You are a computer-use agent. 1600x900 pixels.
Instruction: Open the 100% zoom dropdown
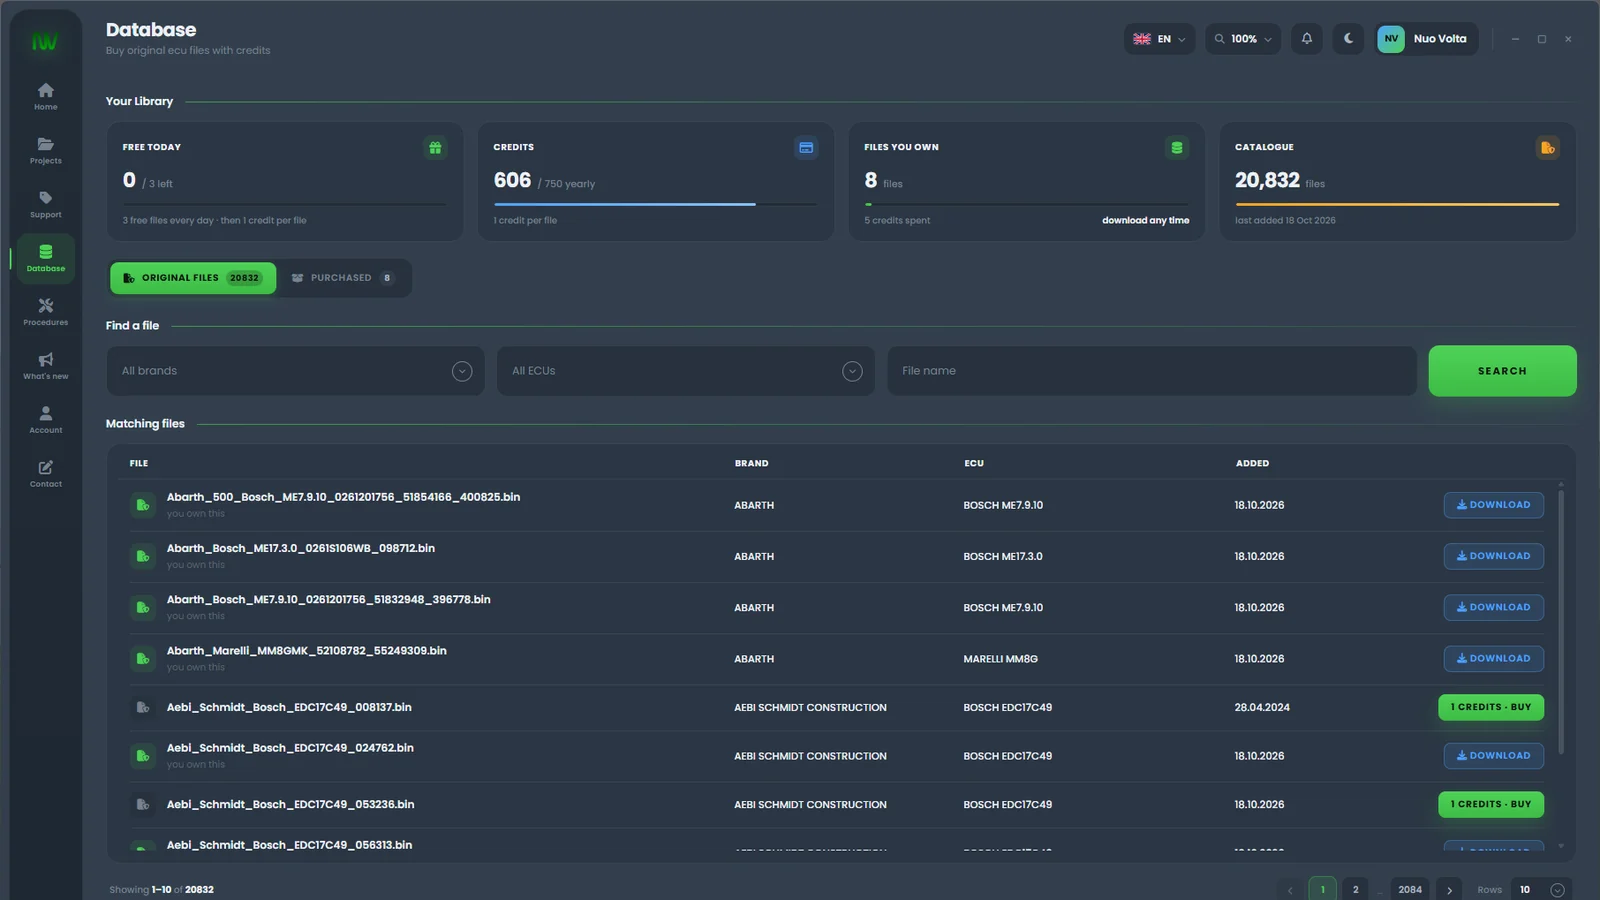1243,39
